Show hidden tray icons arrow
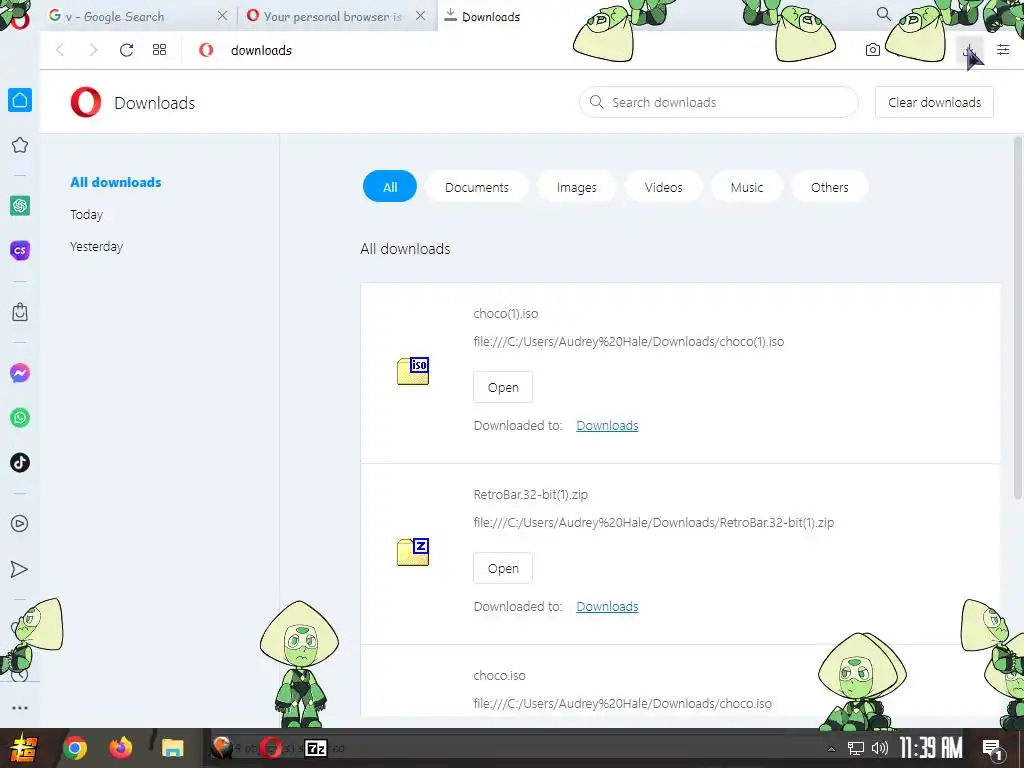The height and width of the screenshot is (768, 1024). click(x=831, y=749)
